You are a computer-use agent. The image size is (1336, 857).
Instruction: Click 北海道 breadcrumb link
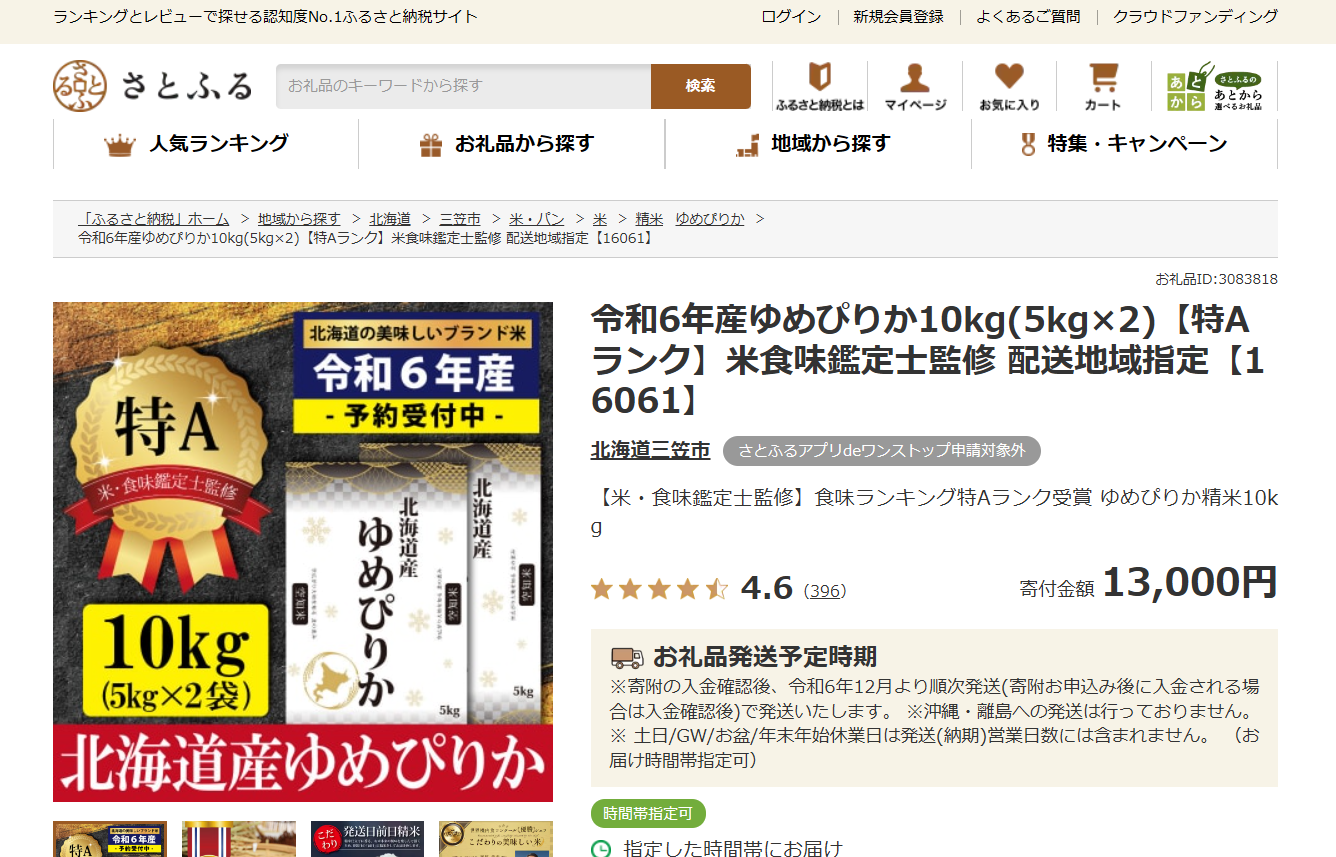(x=390, y=219)
